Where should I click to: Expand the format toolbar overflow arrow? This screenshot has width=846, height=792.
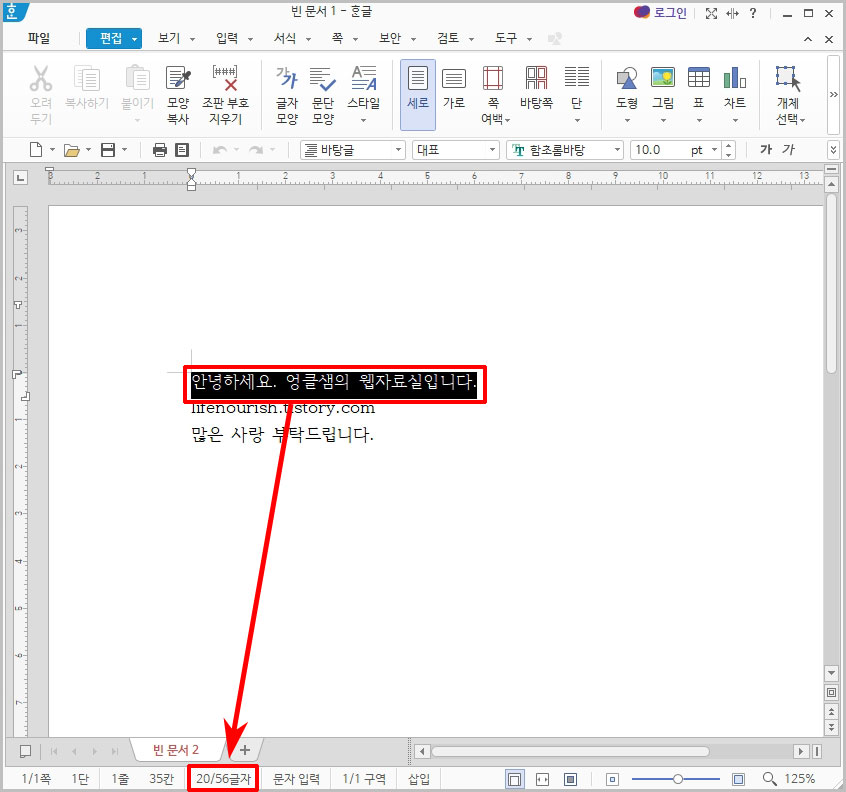coord(833,149)
